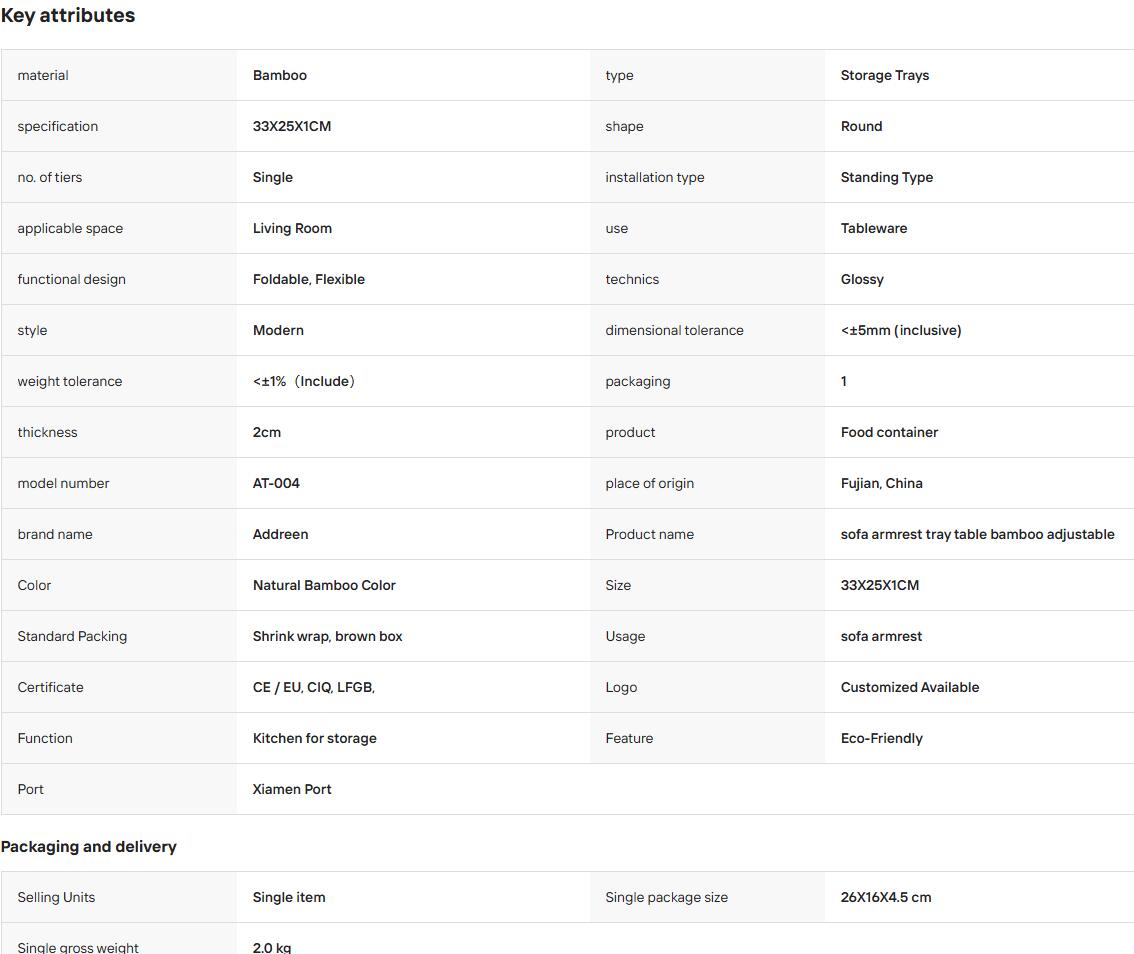Click the Natural Bamboo Color value
1134x954 pixels.
pos(324,585)
